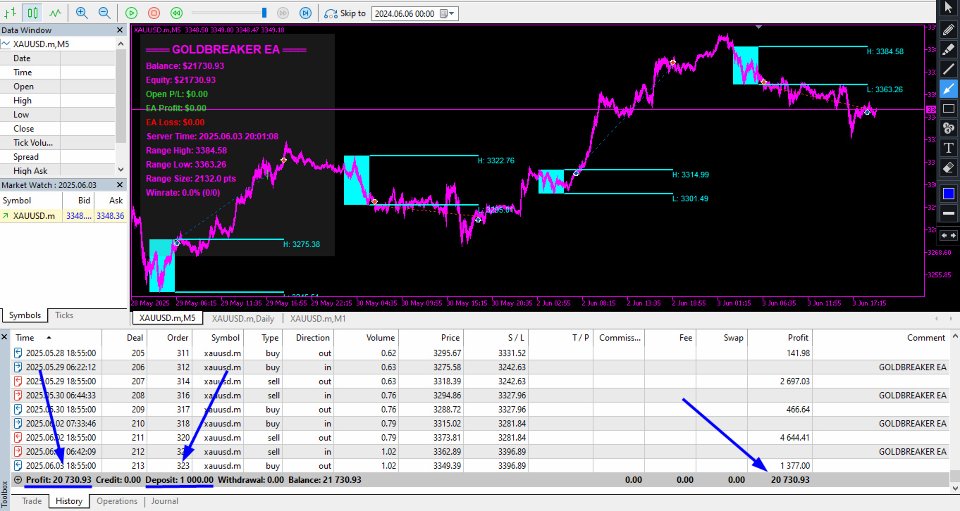This screenshot has width=960, height=511.
Task: Switch chart to line chart mode
Action: click(55, 12)
